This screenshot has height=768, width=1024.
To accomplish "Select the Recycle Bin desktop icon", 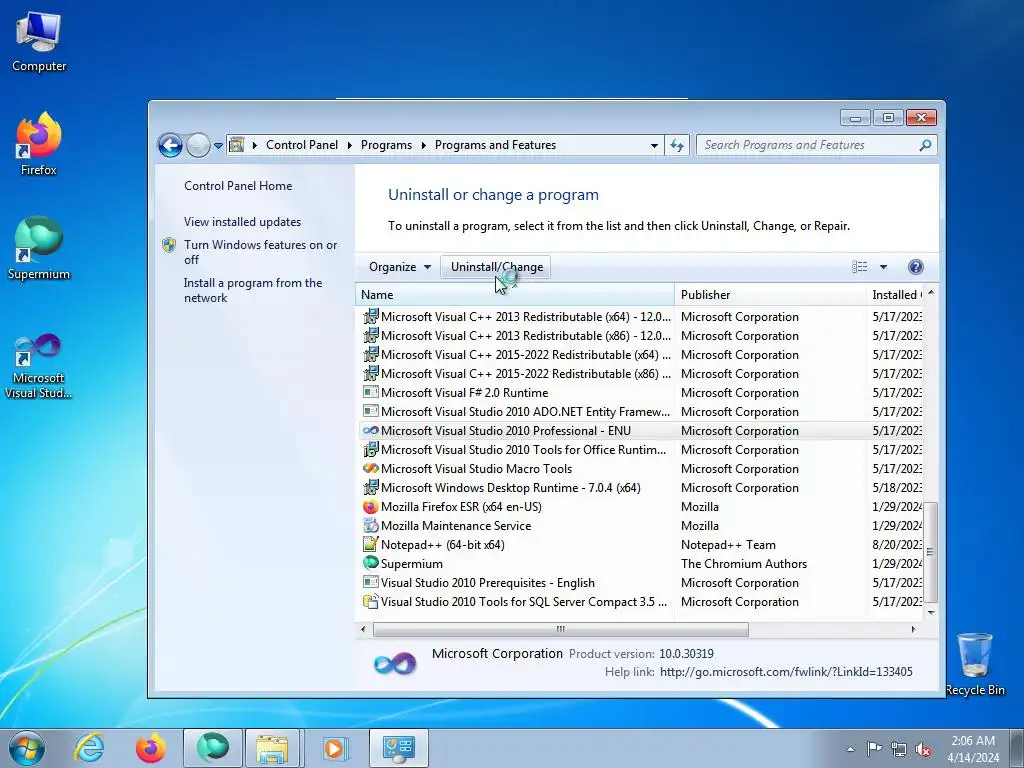I will click(975, 664).
